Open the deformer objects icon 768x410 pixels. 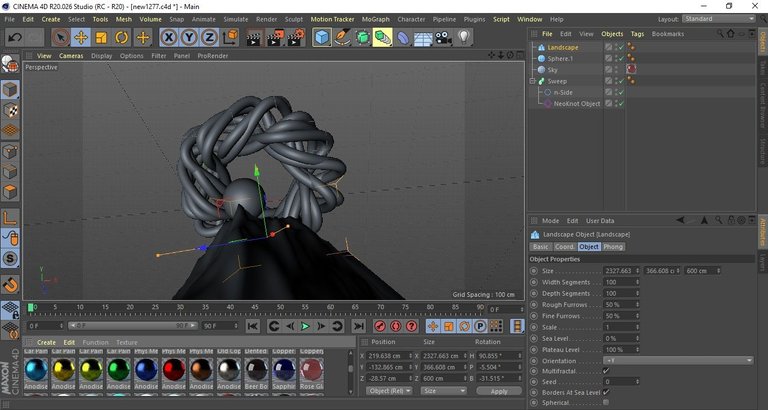[403, 37]
